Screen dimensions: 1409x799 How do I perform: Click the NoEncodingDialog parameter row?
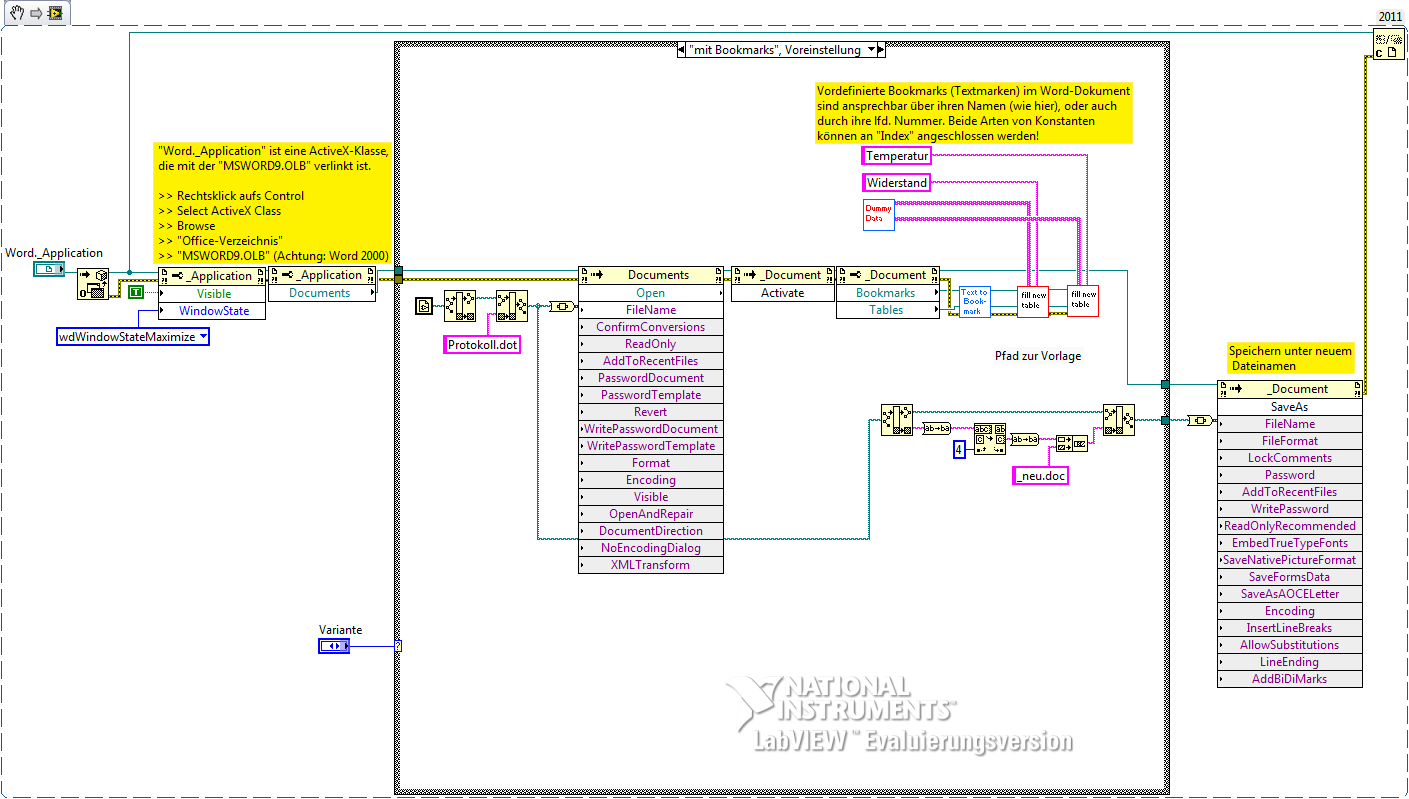[x=651, y=548]
